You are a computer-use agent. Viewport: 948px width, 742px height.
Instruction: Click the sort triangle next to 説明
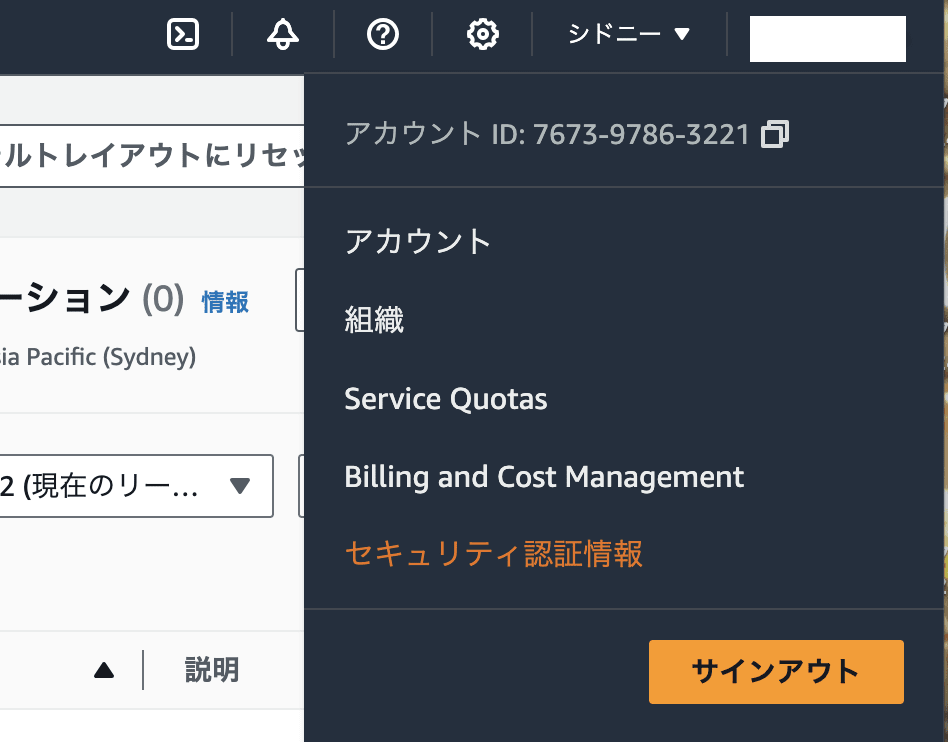105,670
